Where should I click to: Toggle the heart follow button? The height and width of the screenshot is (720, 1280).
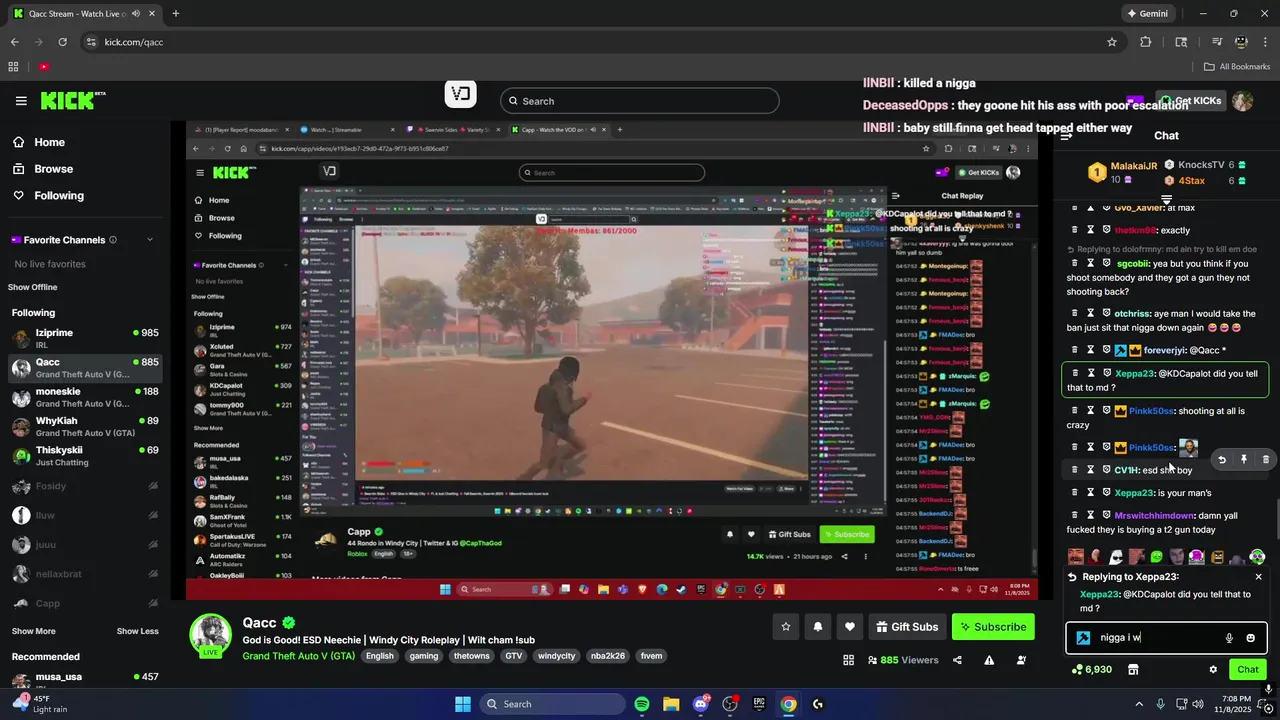[850, 627]
